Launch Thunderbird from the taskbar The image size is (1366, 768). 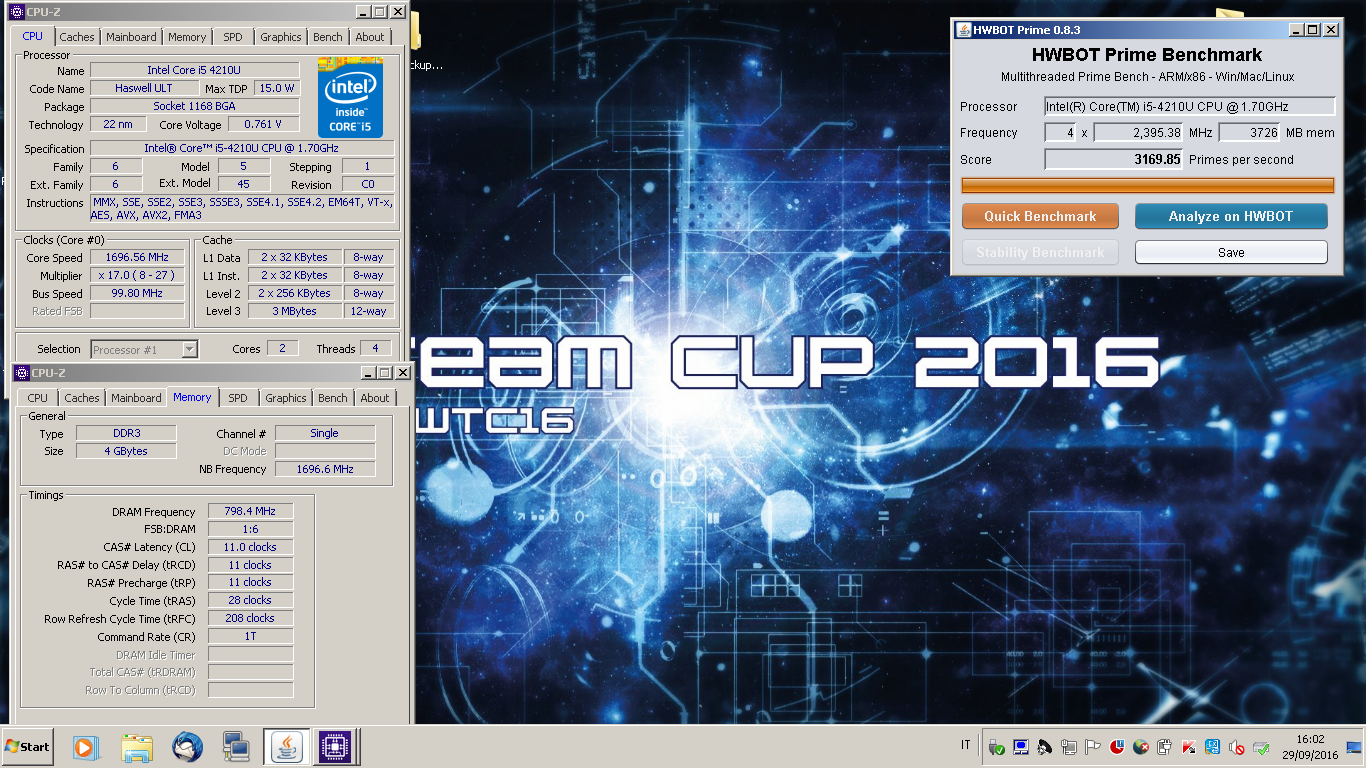click(187, 746)
